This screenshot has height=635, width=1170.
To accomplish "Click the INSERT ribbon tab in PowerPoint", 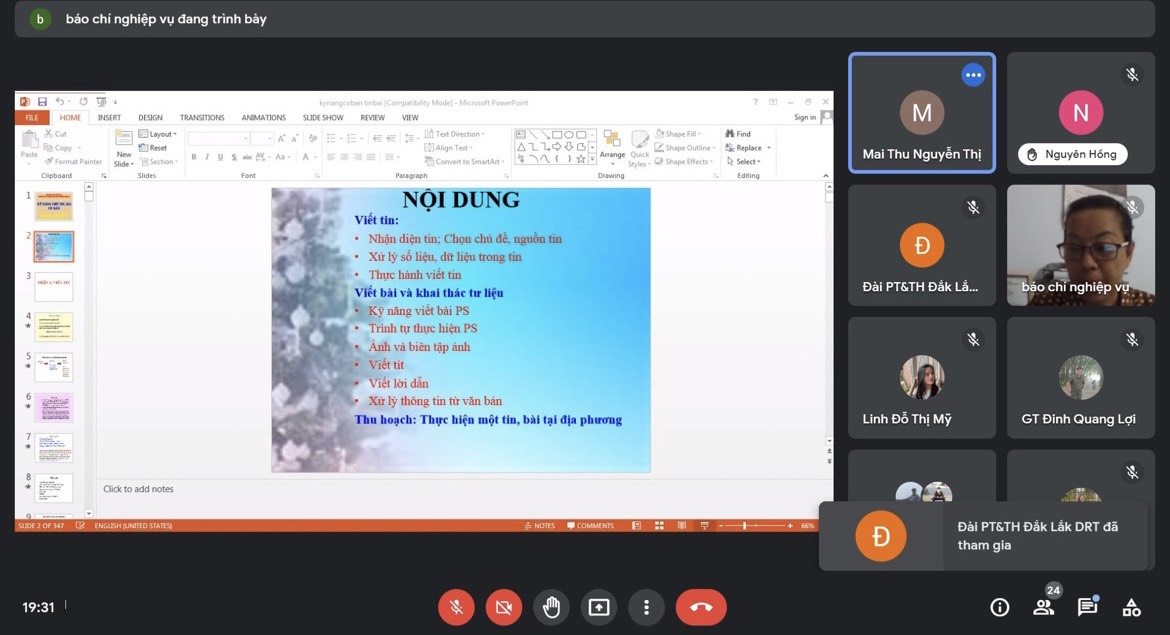I will [109, 117].
